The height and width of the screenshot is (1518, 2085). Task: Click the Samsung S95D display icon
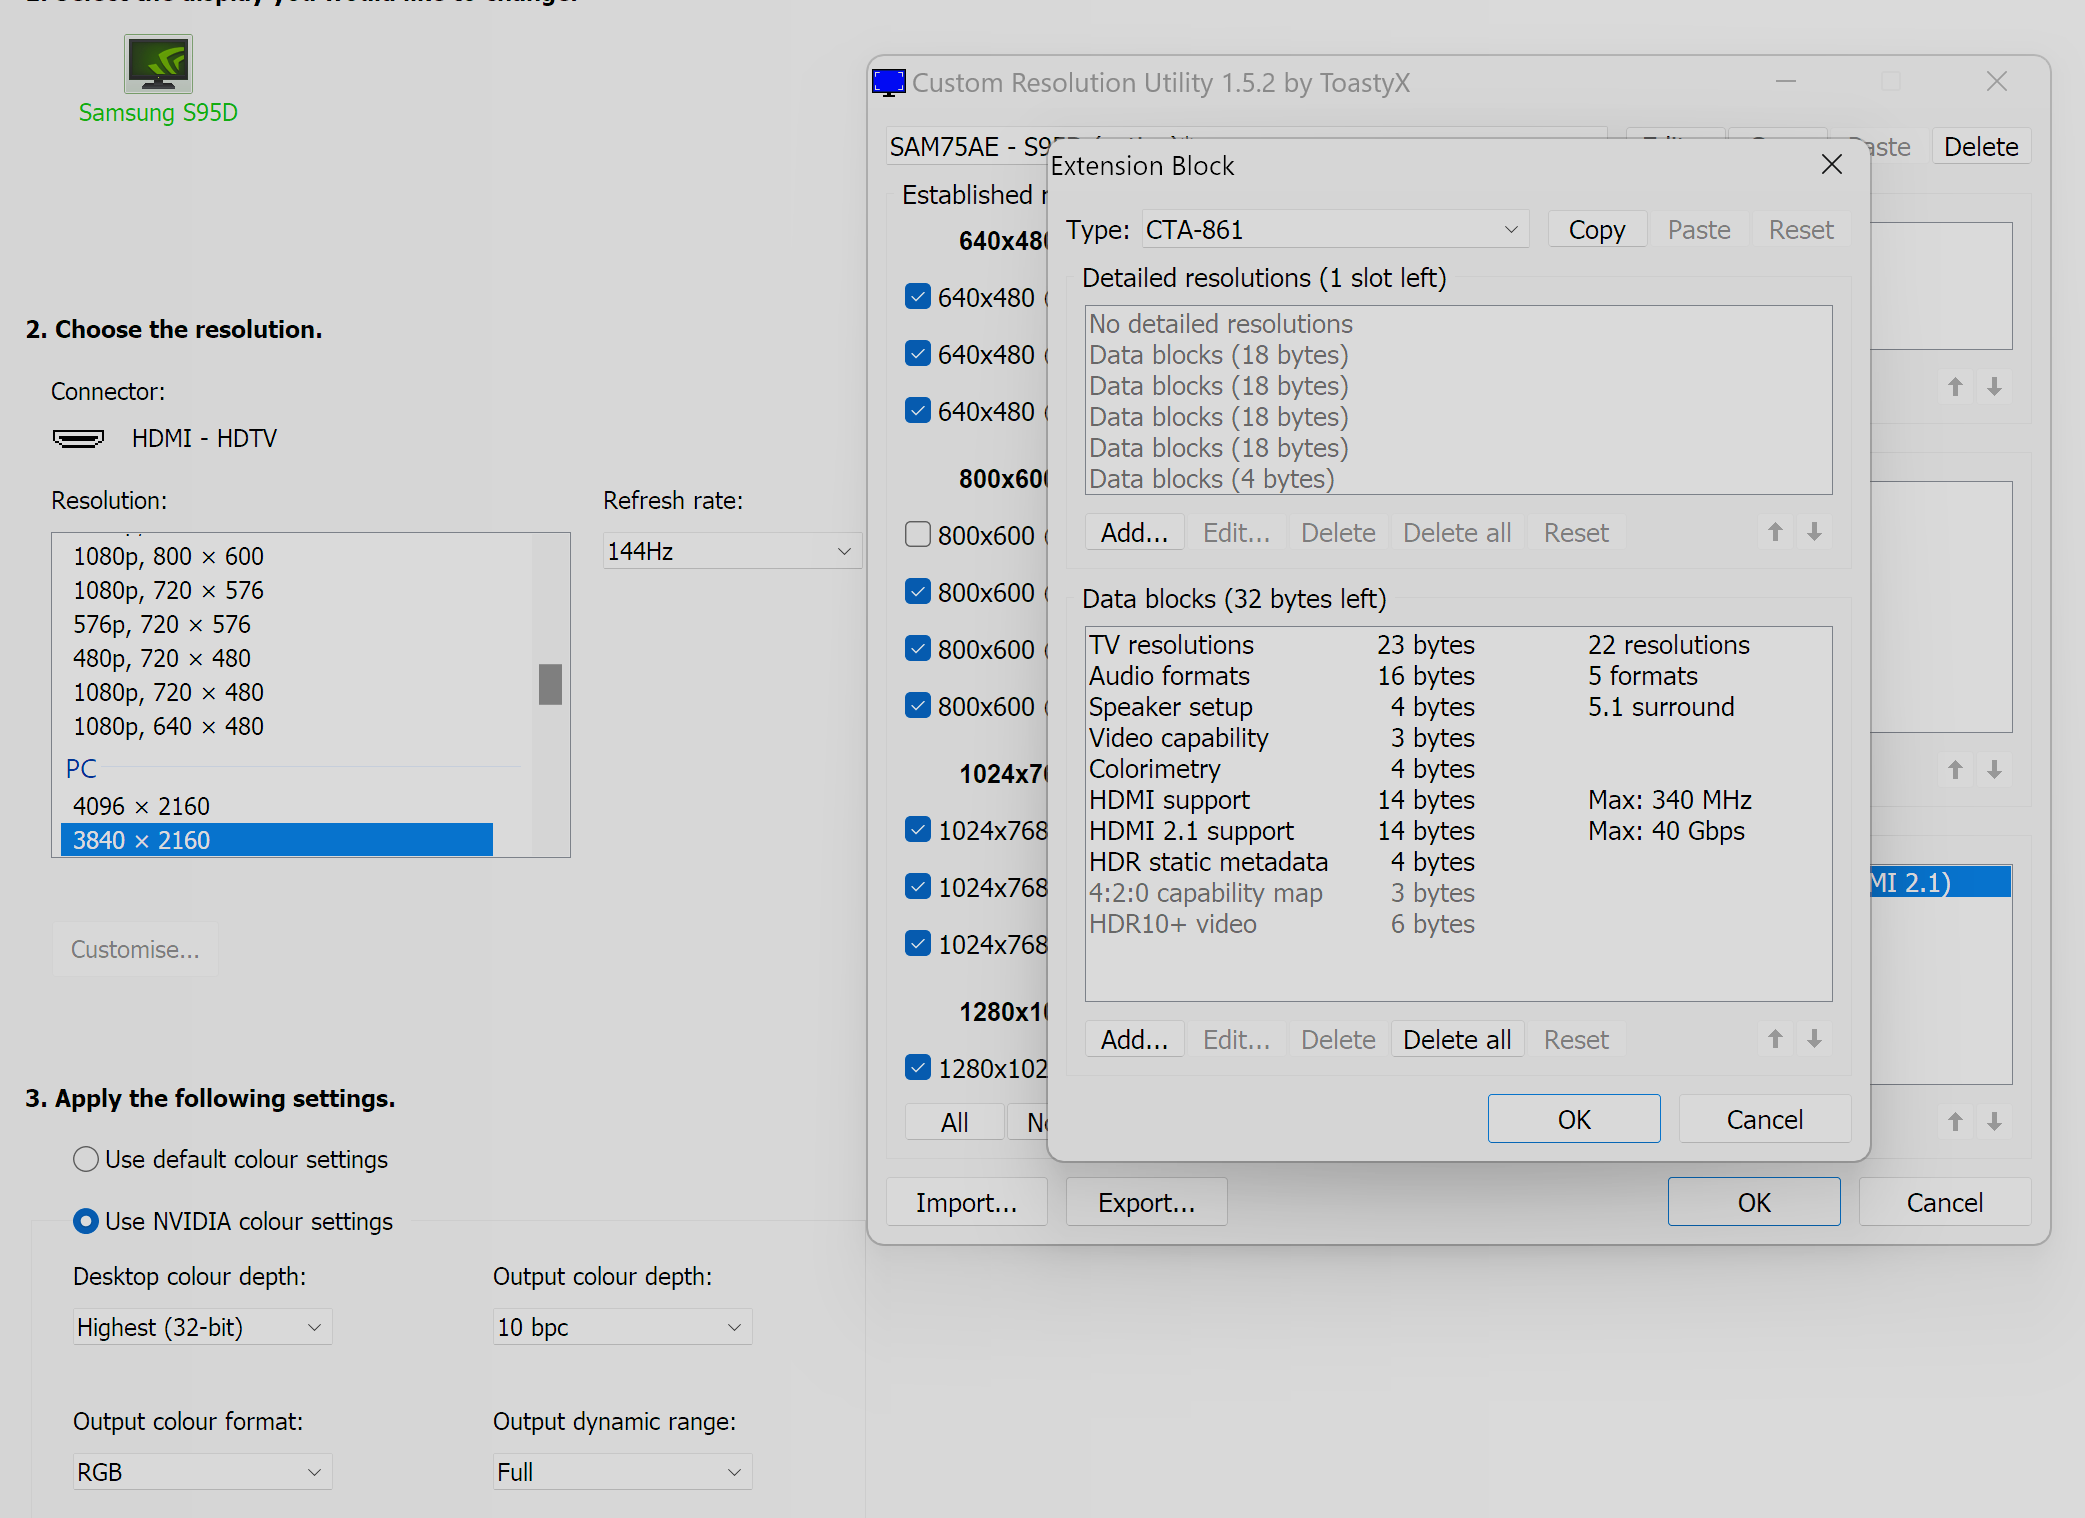tap(158, 64)
